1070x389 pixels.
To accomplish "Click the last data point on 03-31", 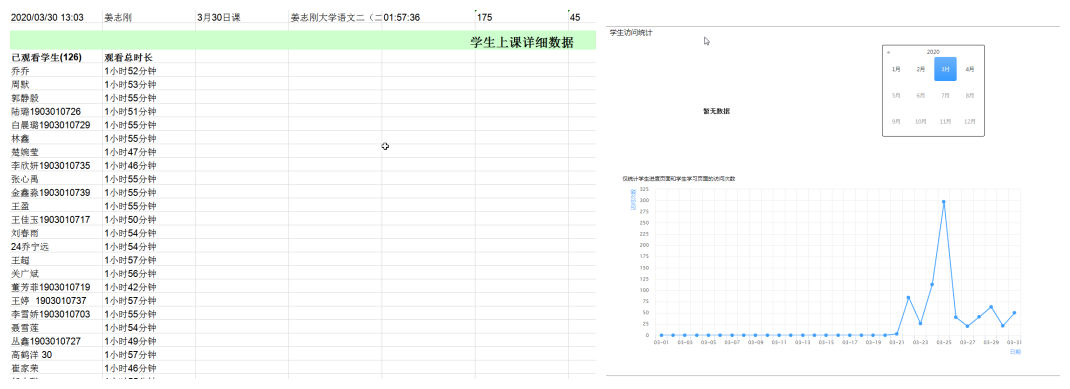I will tap(1015, 313).
